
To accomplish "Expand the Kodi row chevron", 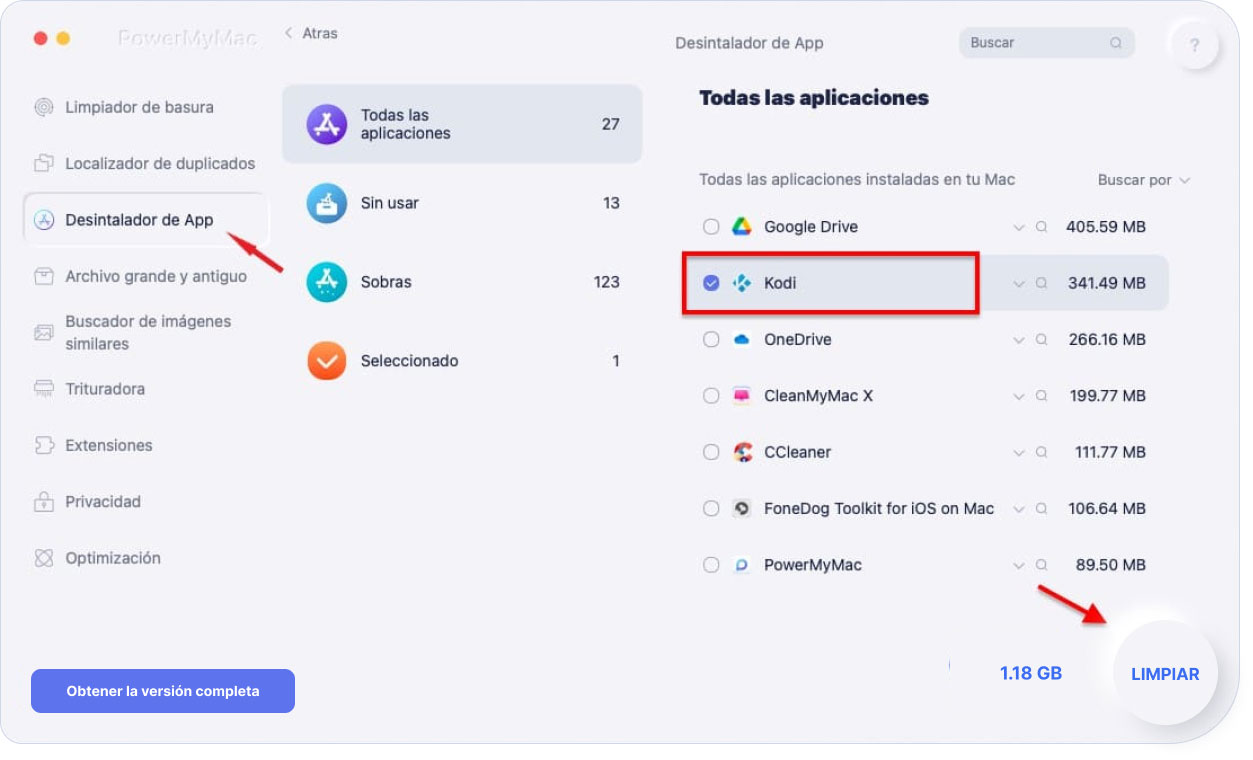I will pos(1019,284).
